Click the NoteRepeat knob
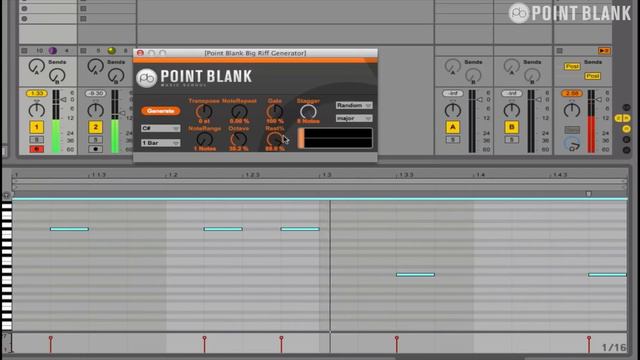The width and height of the screenshot is (640, 360). click(239, 111)
